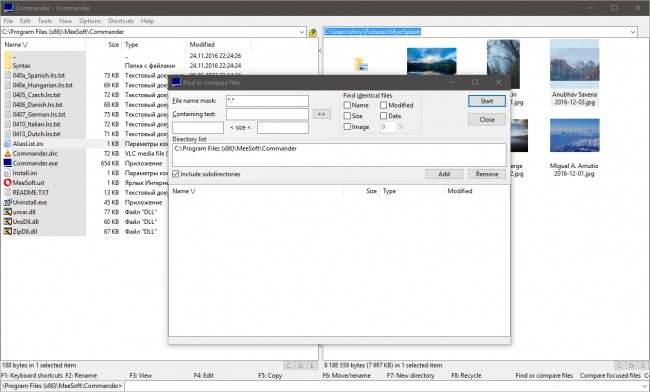Click the go-up folder icon beside left path

coord(313,32)
